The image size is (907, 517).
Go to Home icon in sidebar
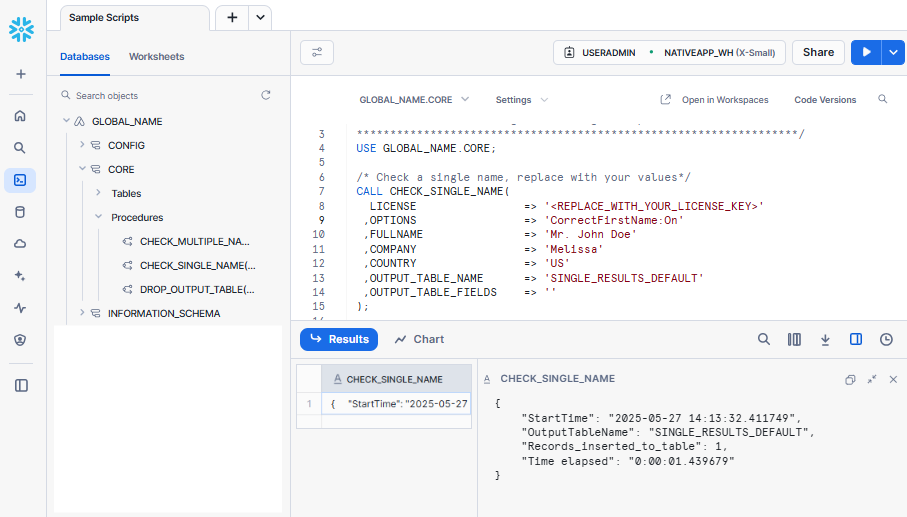tap(20, 116)
